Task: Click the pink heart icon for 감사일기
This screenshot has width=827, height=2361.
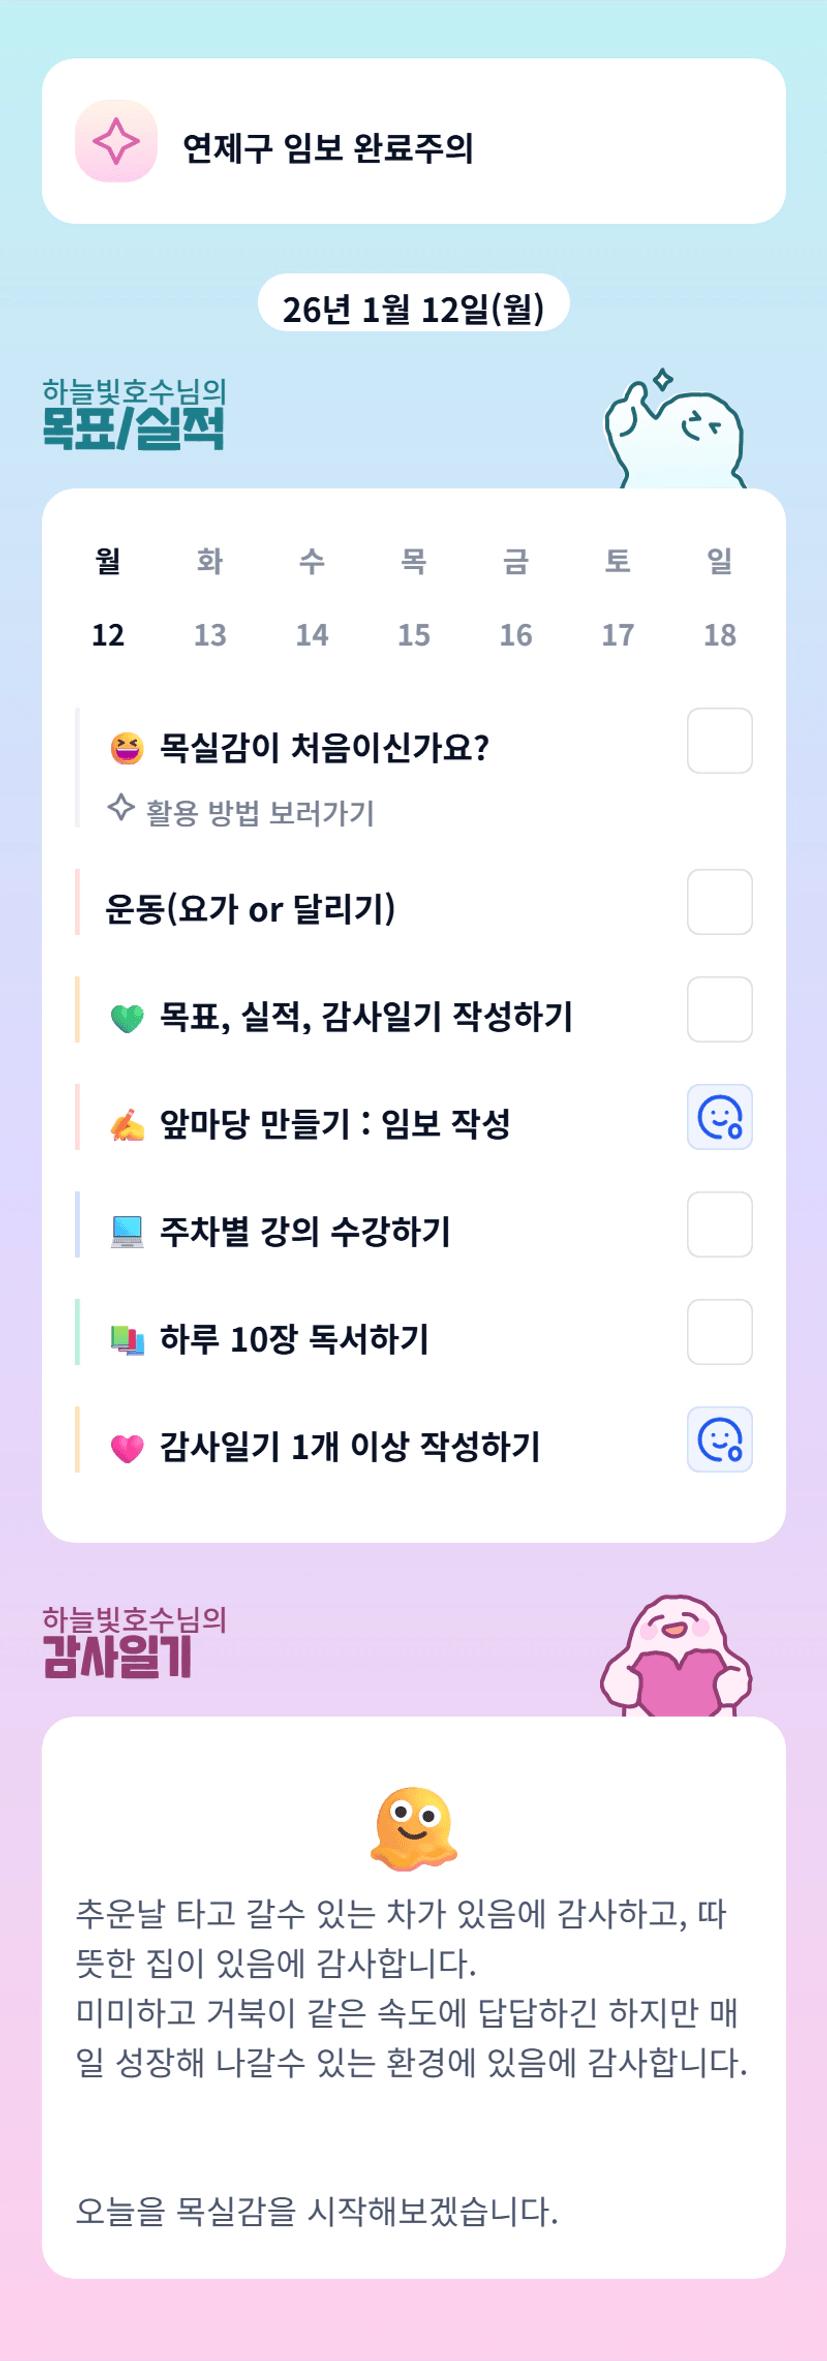Action: pyautogui.click(x=127, y=1447)
